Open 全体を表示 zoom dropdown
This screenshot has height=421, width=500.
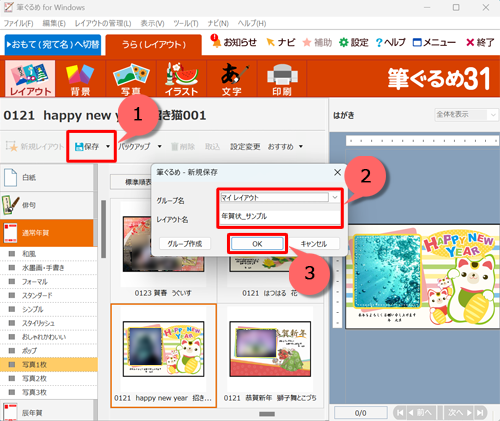click(466, 115)
